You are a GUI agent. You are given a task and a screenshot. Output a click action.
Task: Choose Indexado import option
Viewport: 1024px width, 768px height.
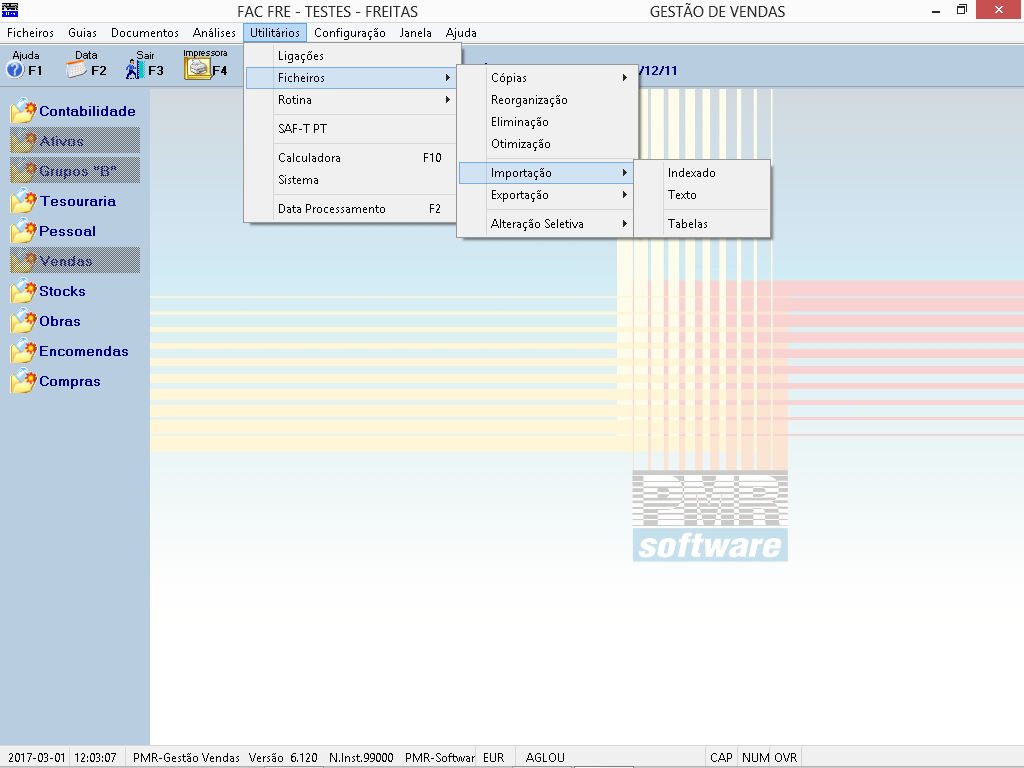[702, 173]
